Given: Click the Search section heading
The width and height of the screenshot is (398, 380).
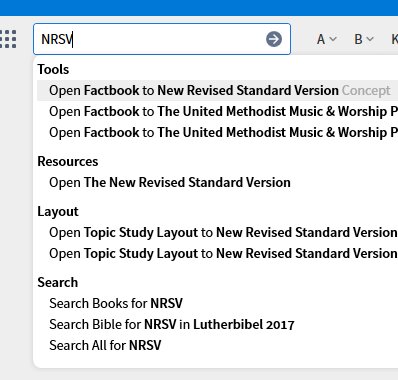Looking at the screenshot, I should [58, 282].
